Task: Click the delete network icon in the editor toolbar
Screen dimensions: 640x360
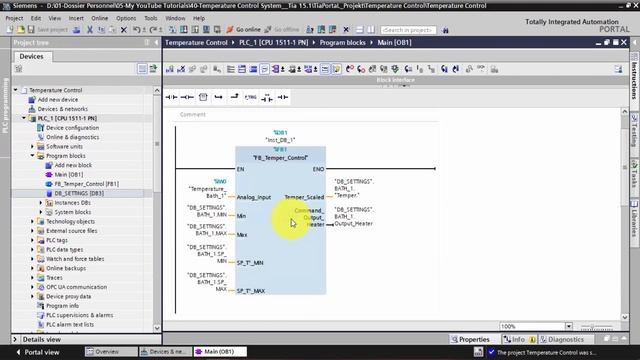Action: pyautogui.click(x=181, y=69)
